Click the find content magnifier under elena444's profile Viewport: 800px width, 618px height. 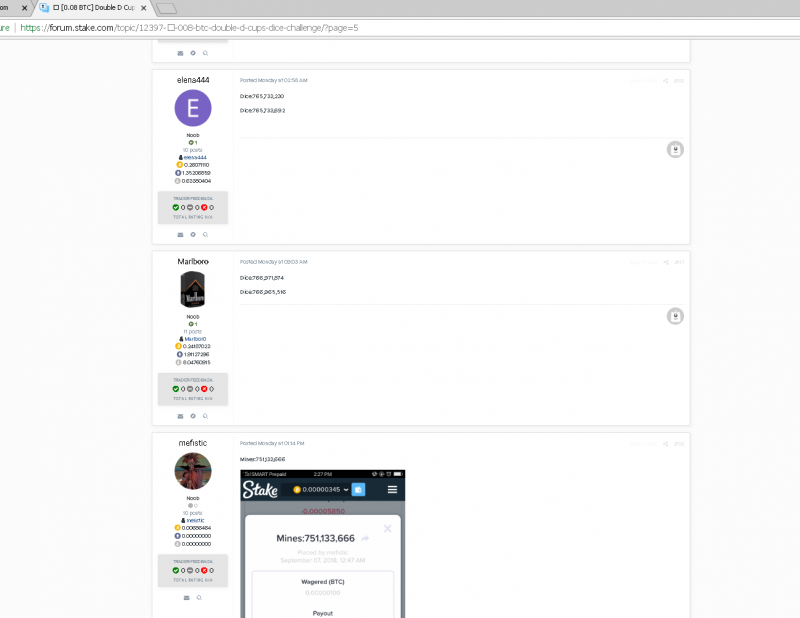205,235
